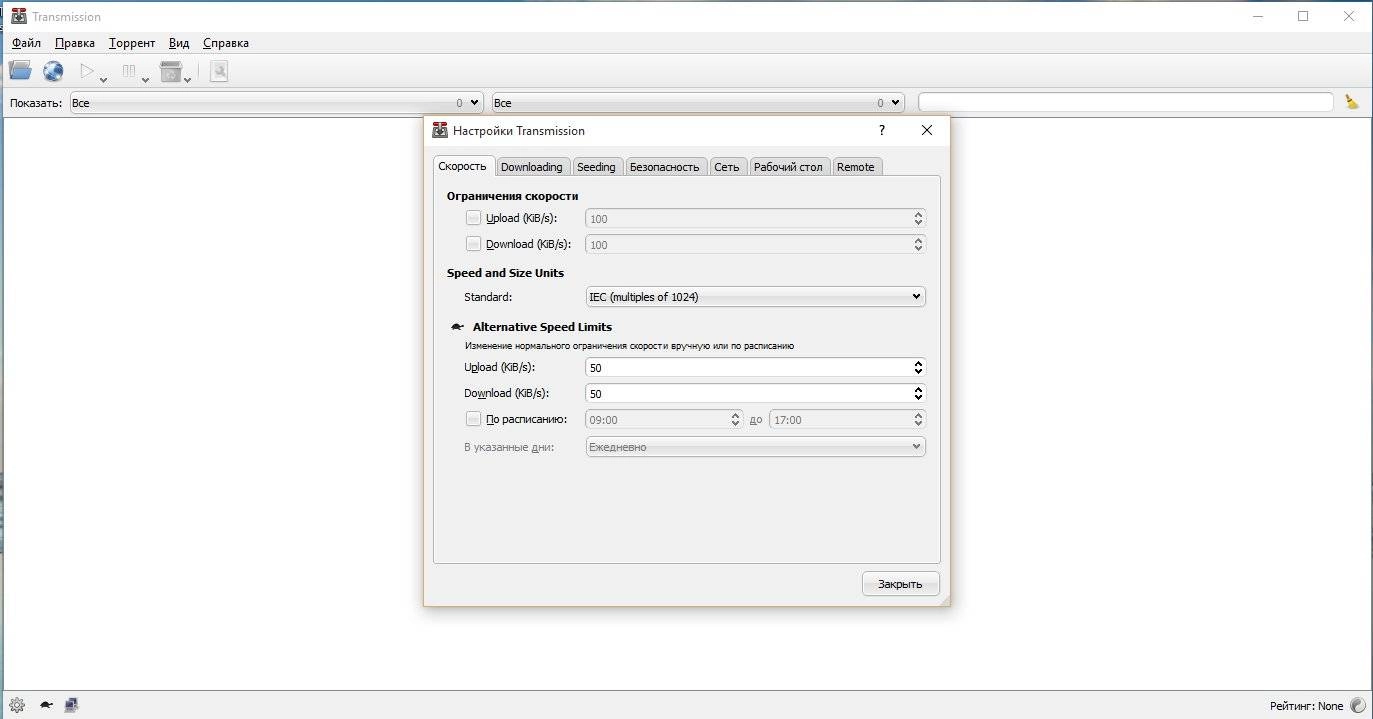Open the first Показать filter combo box
The height and width of the screenshot is (719, 1373).
pyautogui.click(x=277, y=102)
